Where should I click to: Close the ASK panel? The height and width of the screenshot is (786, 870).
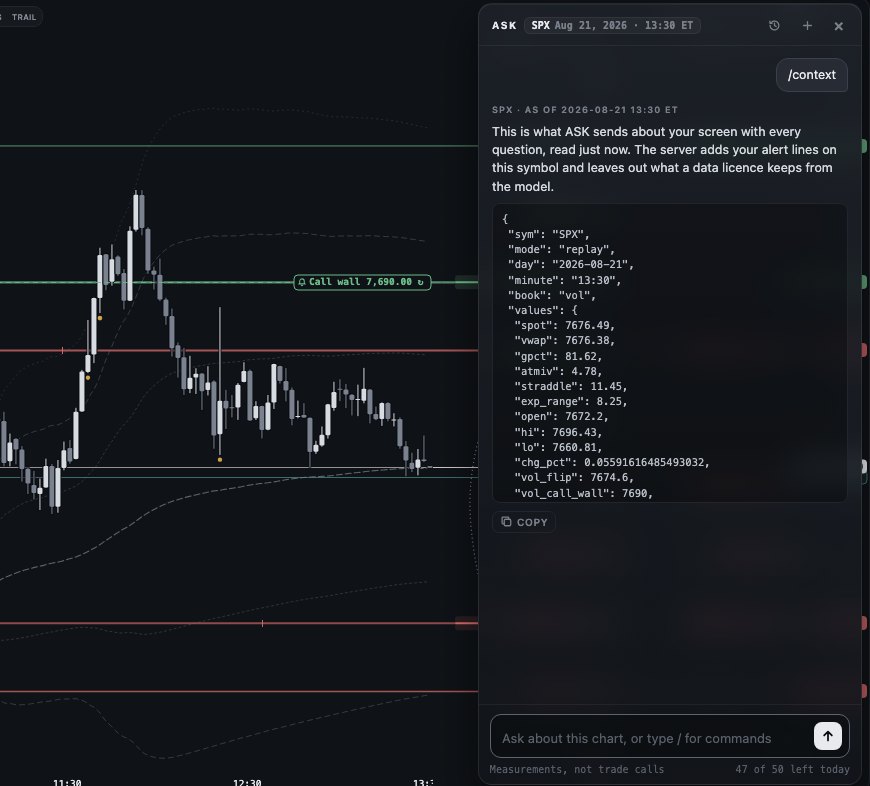[x=838, y=26]
